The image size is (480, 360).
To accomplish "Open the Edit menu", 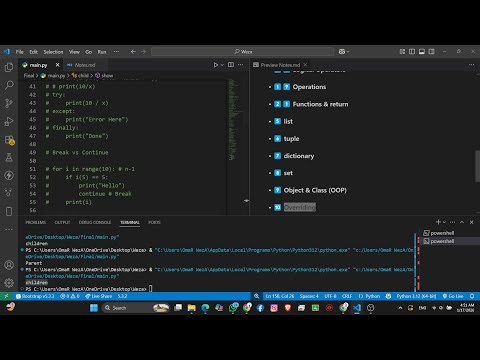I will click(33, 52).
